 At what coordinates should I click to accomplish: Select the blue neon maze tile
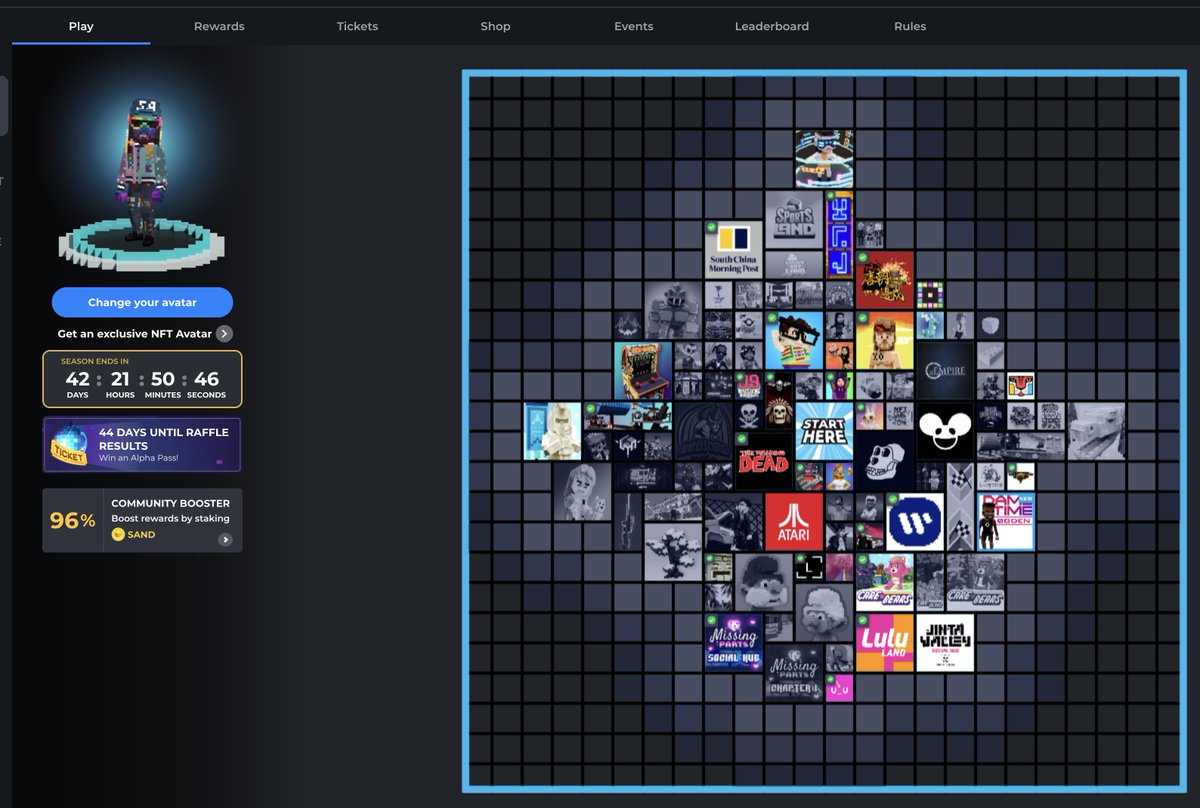pyautogui.click(x=839, y=235)
